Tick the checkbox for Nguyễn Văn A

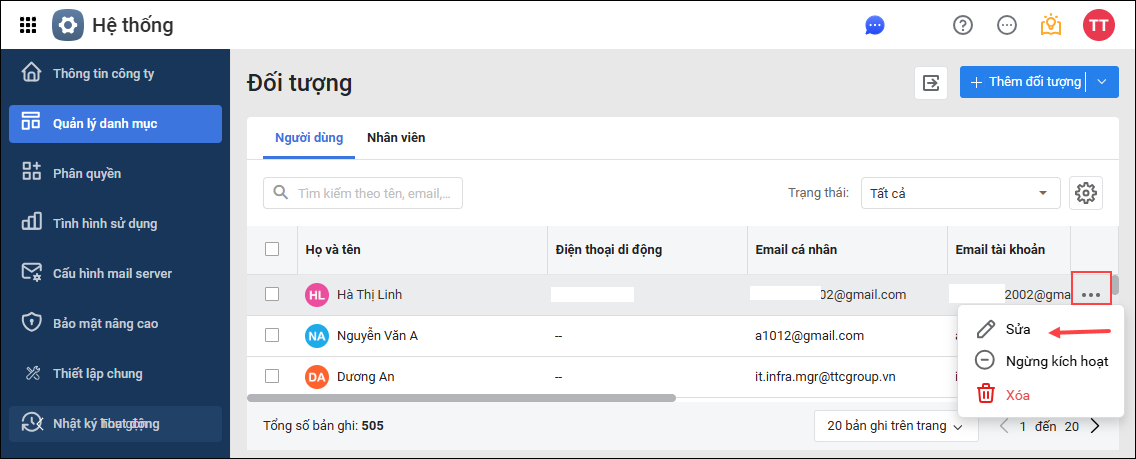point(272,335)
